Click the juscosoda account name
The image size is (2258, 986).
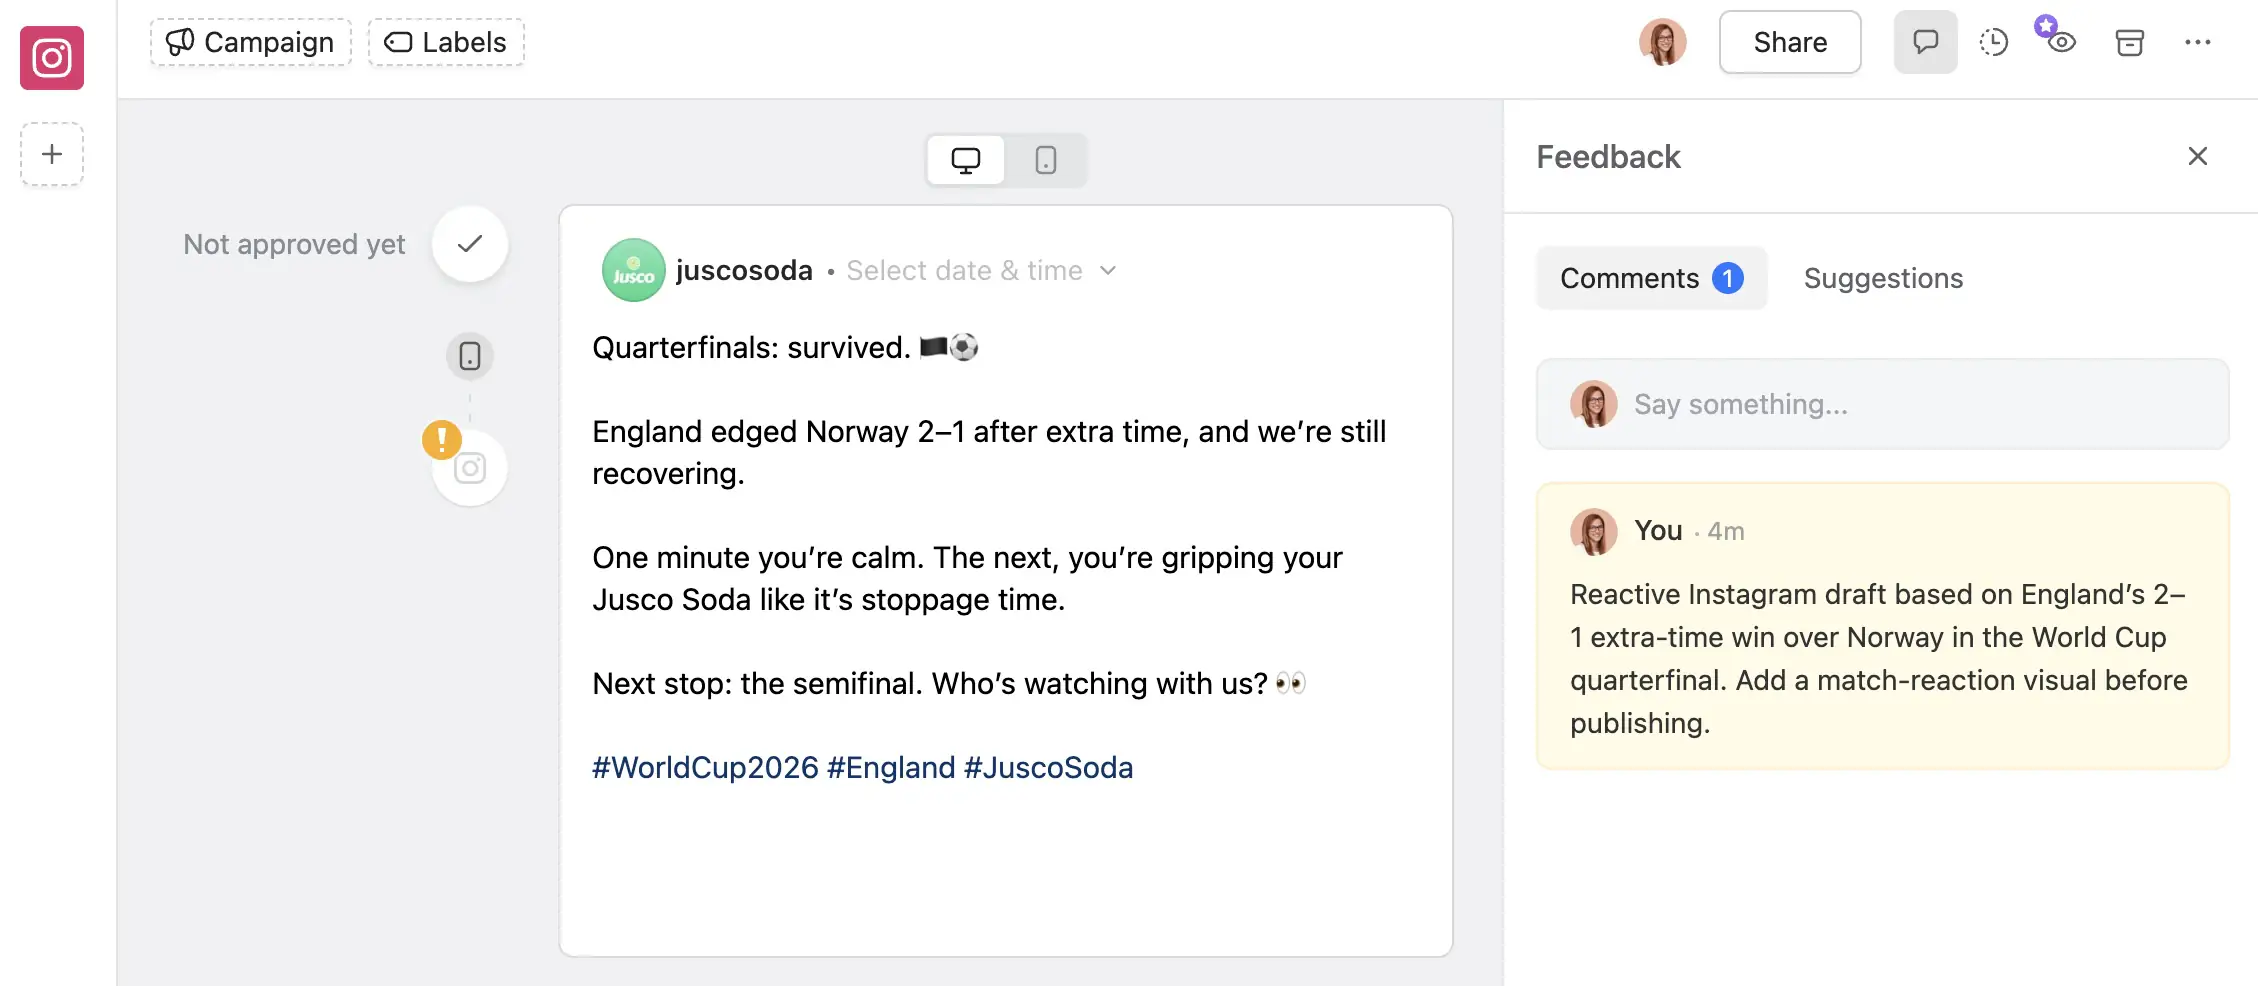pyautogui.click(x=744, y=270)
